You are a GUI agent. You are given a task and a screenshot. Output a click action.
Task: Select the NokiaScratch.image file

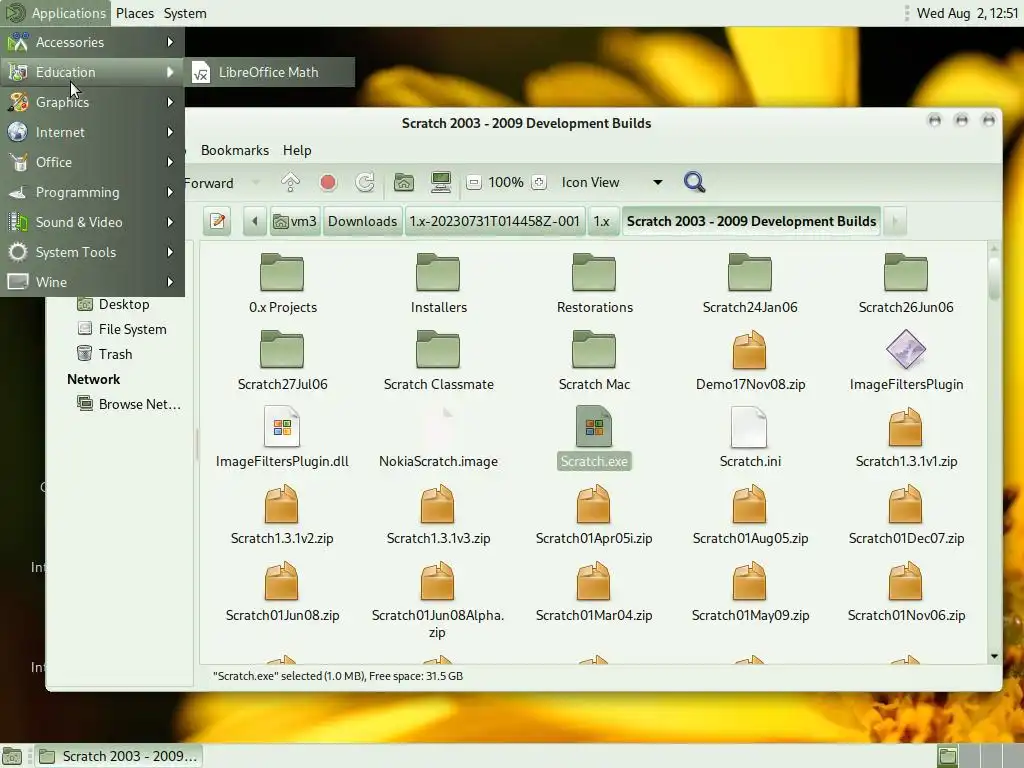438,438
